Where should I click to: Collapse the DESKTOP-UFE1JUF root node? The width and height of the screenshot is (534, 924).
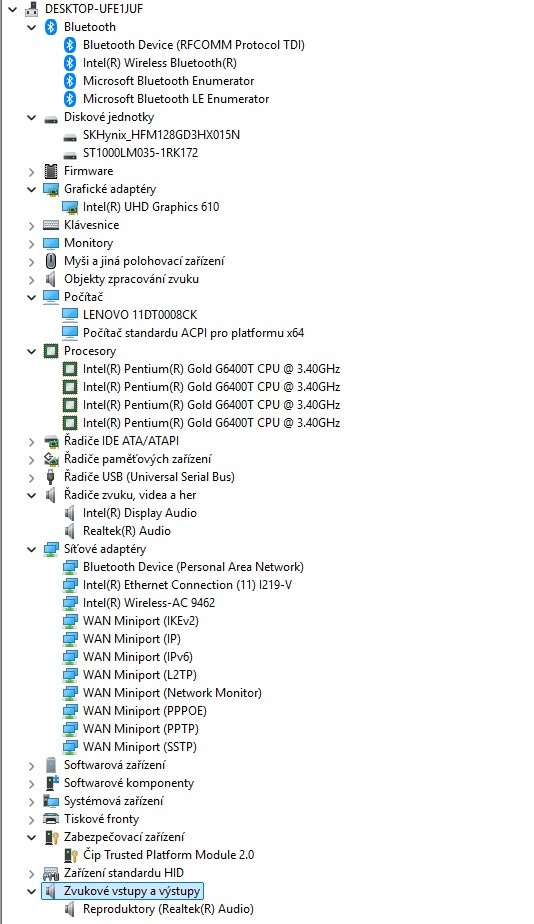[13, 9]
